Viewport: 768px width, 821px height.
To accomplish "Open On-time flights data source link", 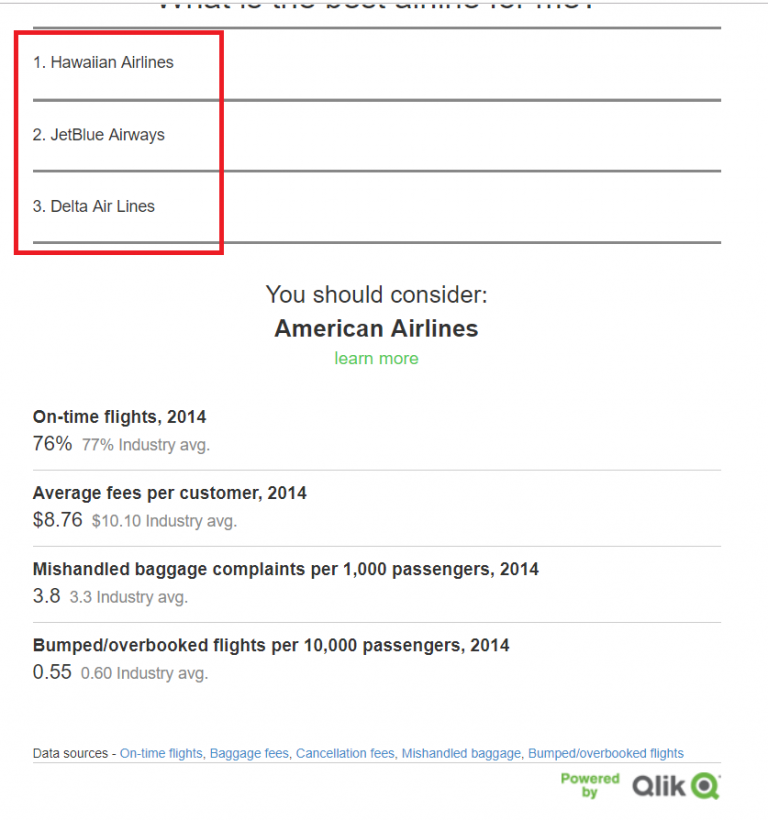I will point(161,753).
